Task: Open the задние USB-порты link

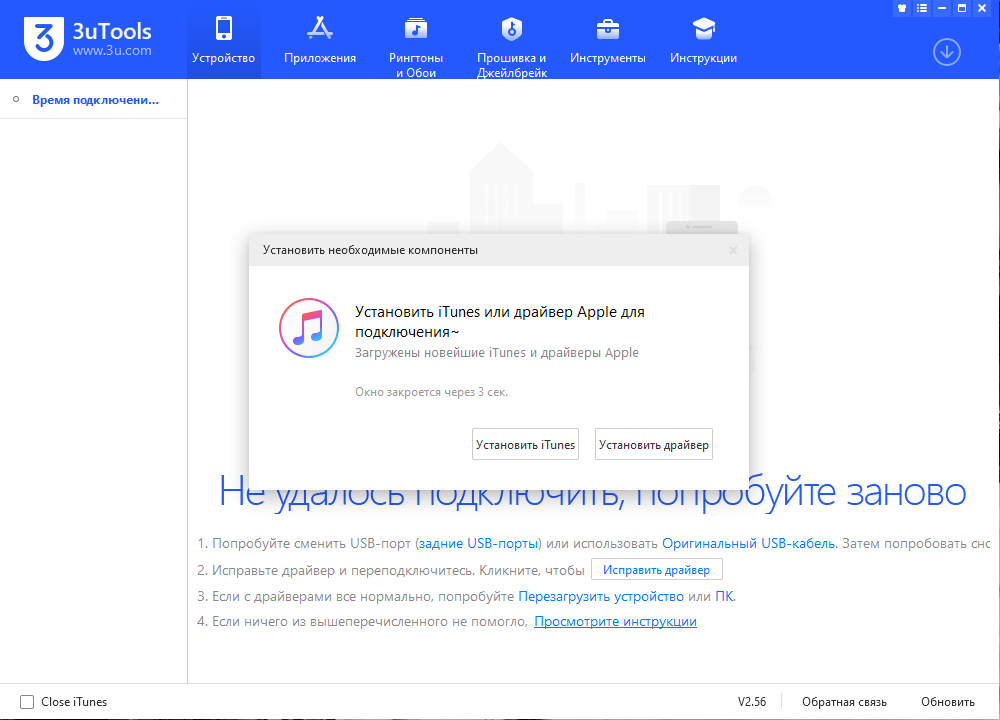Action: (x=478, y=543)
